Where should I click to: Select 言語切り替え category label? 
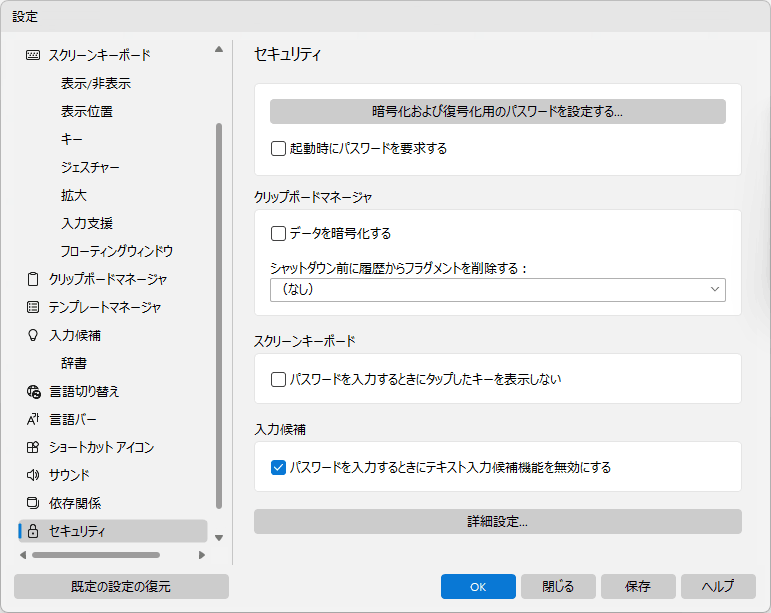[84, 391]
